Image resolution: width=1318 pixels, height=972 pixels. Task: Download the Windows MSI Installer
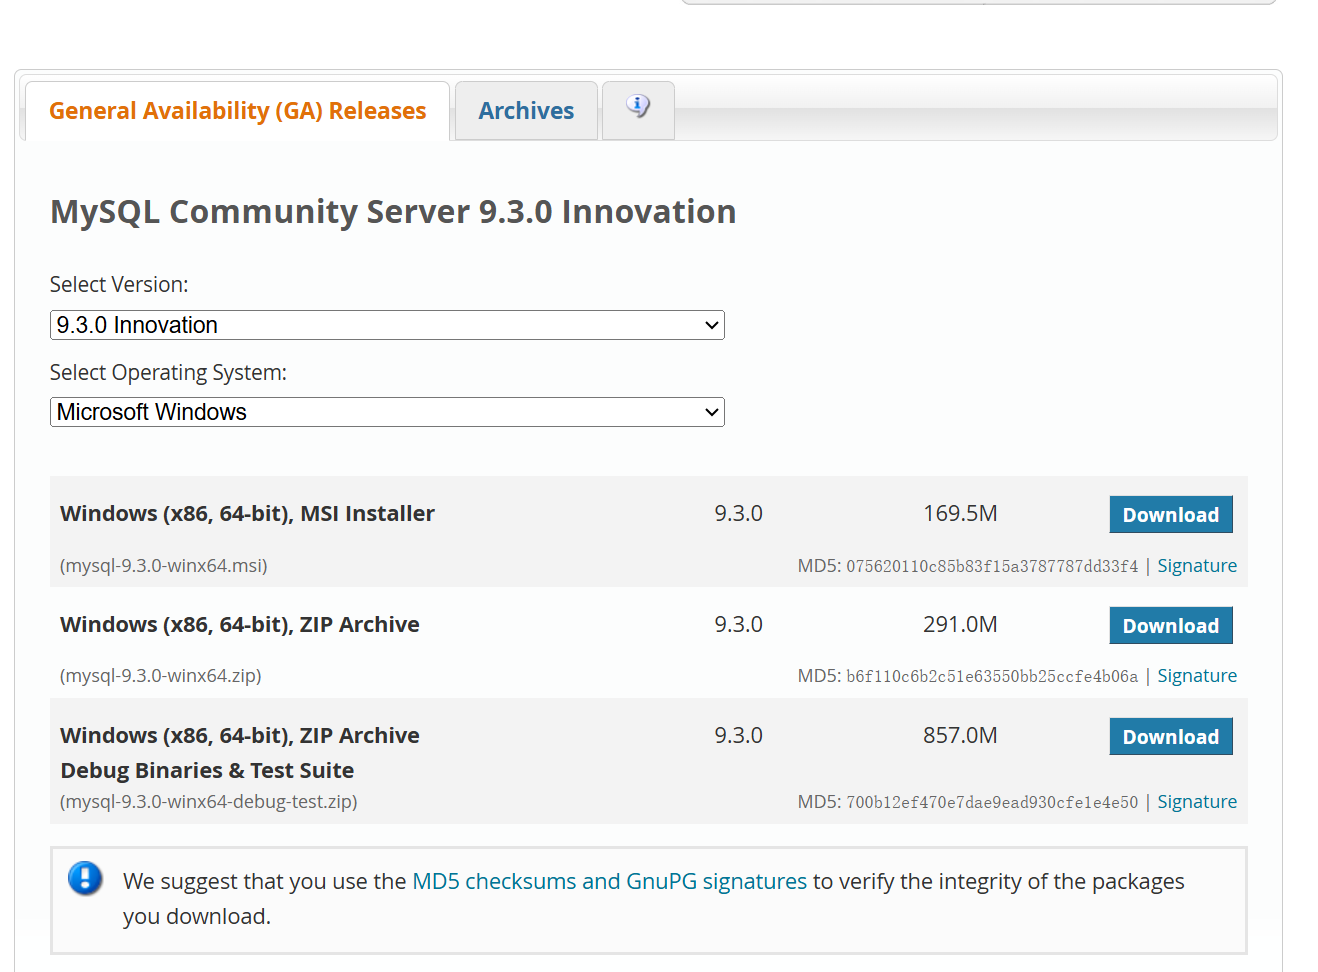pos(1170,514)
